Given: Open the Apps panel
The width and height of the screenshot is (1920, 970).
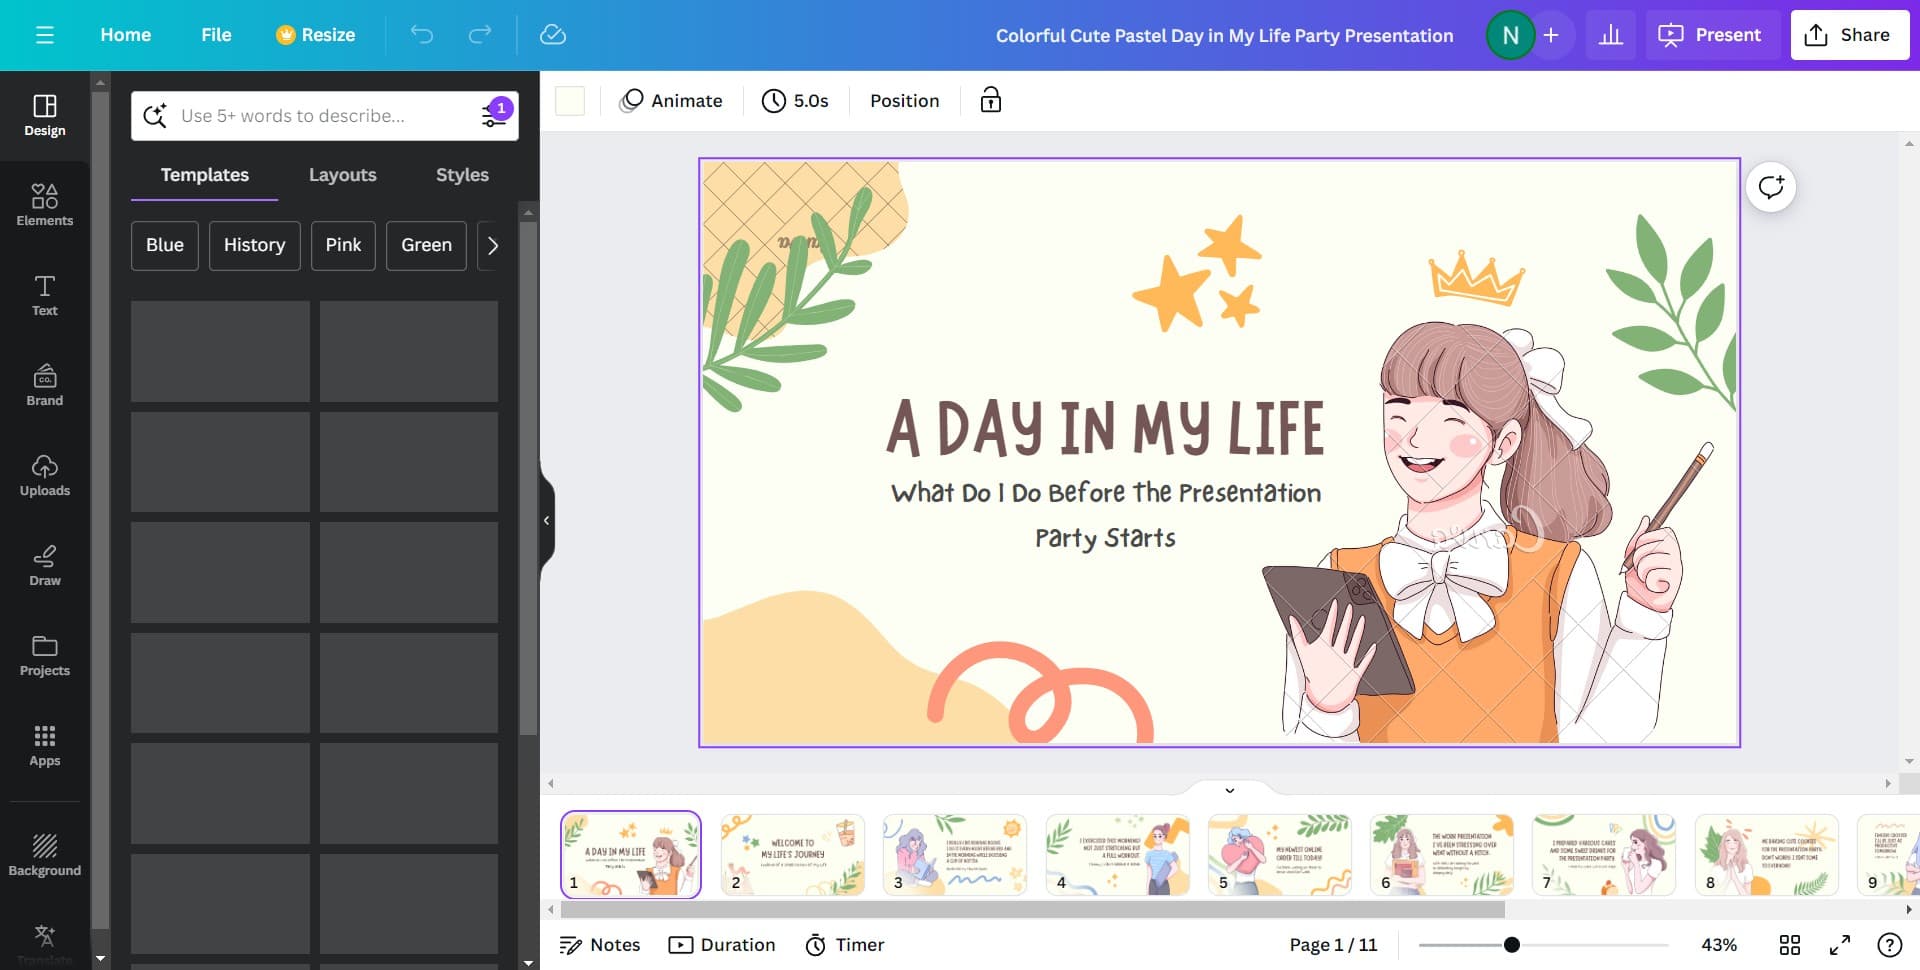Looking at the screenshot, I should click(x=44, y=745).
